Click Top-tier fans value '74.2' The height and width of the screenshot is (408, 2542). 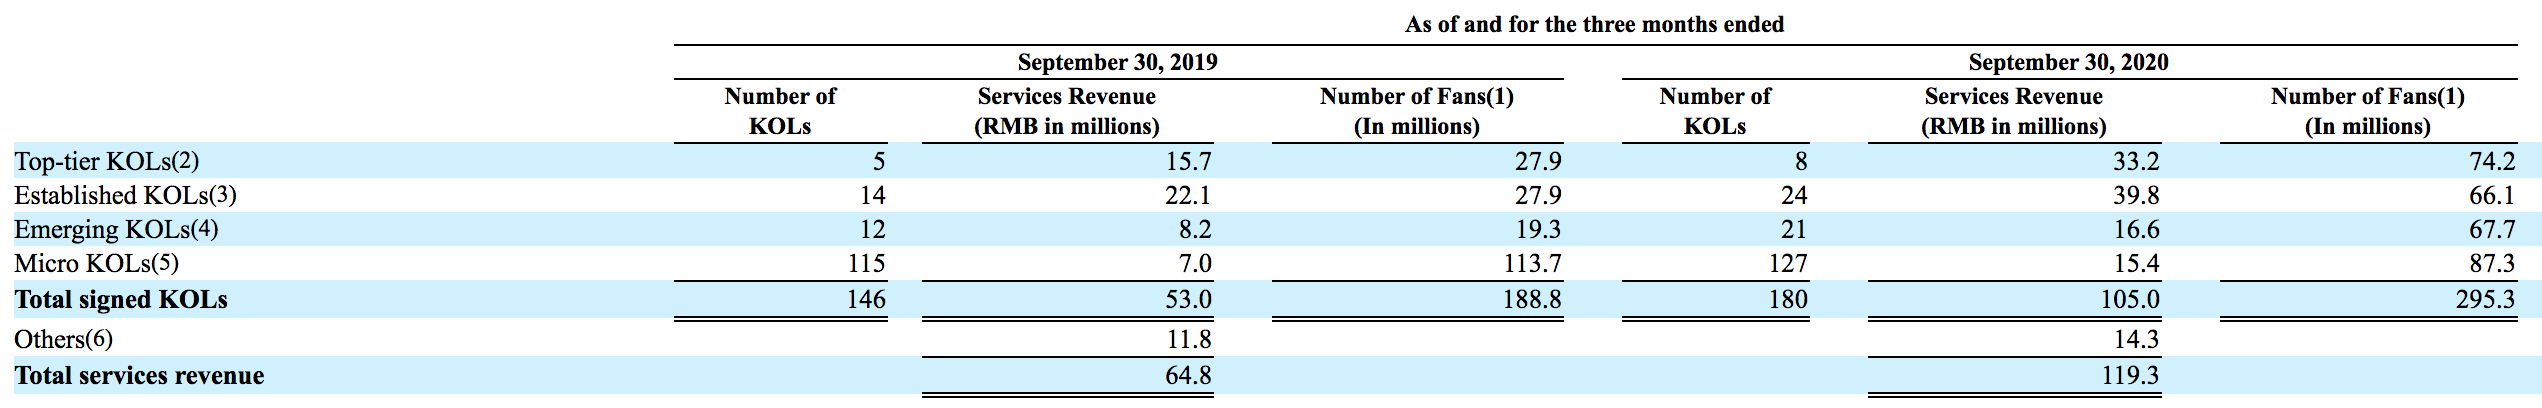(x=2491, y=161)
